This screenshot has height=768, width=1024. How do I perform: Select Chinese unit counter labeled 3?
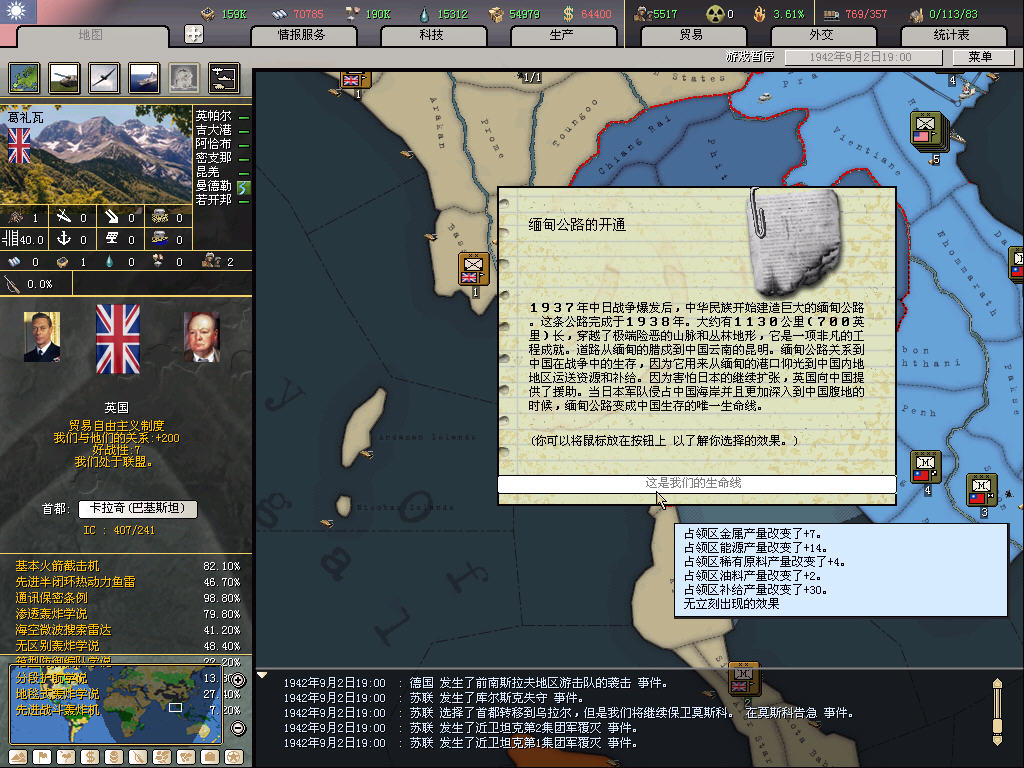(x=982, y=490)
